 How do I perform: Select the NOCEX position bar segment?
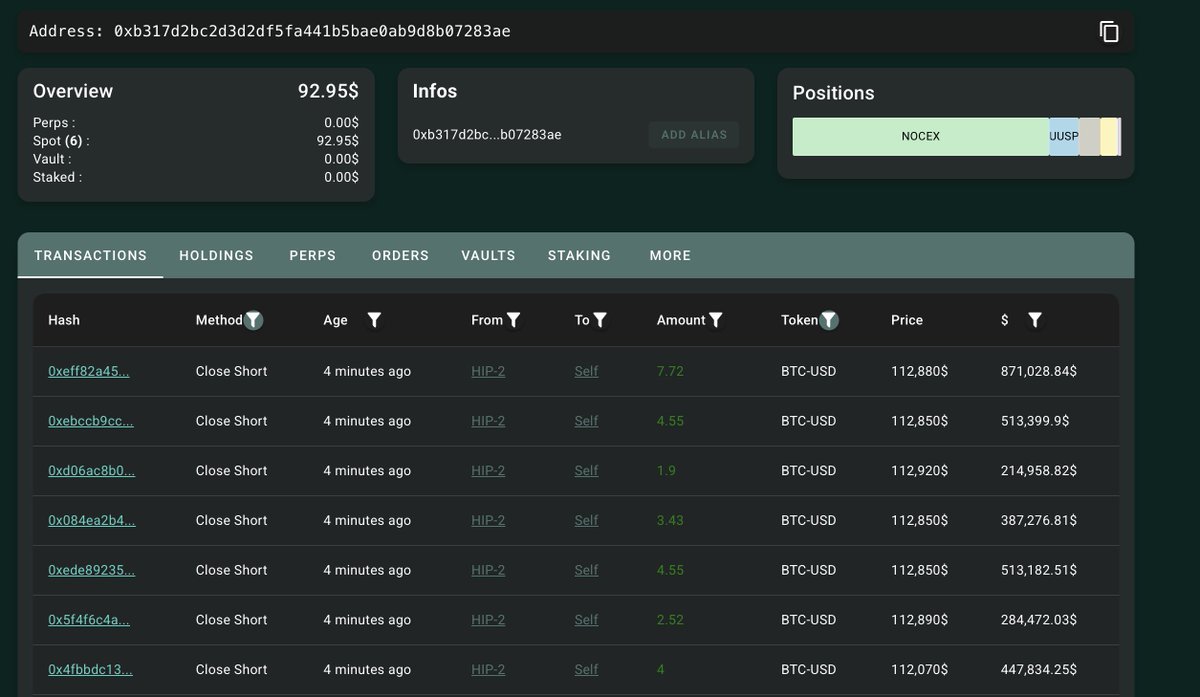point(920,136)
